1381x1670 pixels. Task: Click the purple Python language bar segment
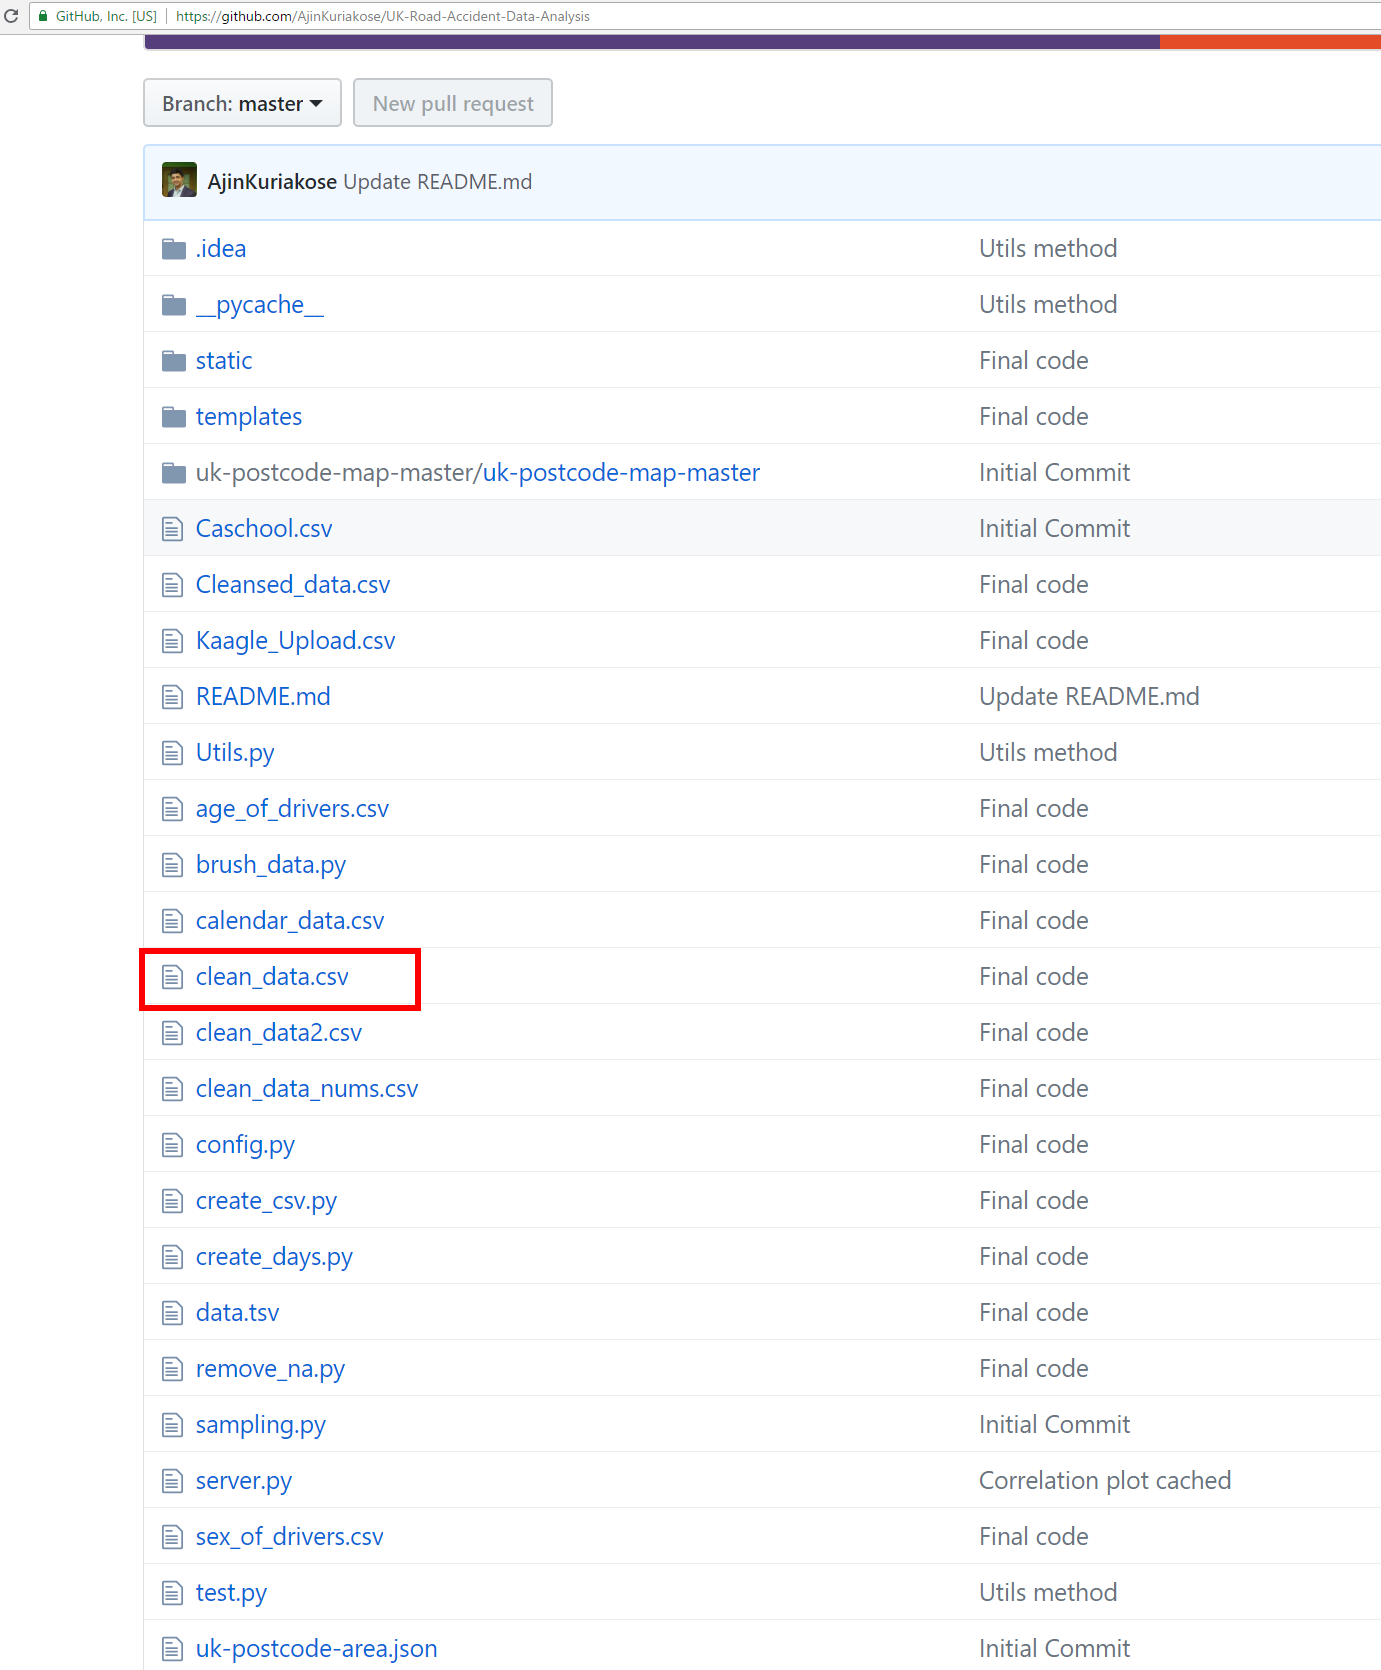click(650, 42)
